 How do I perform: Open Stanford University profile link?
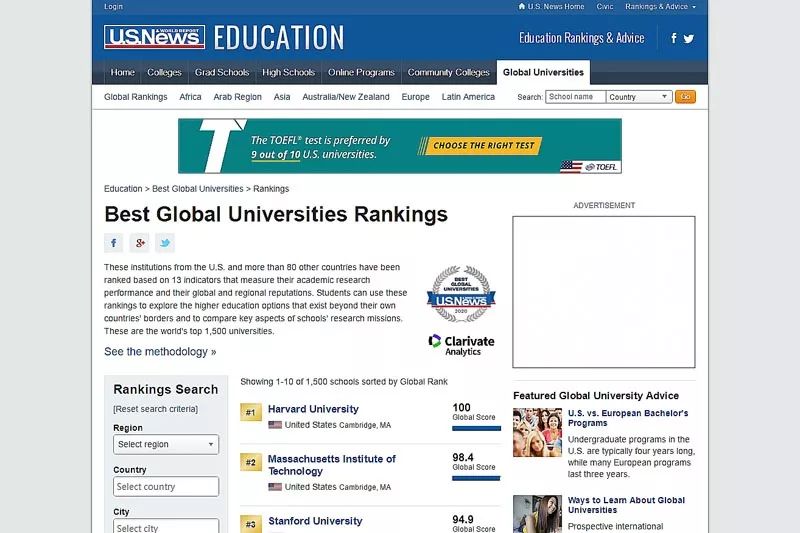coord(315,521)
